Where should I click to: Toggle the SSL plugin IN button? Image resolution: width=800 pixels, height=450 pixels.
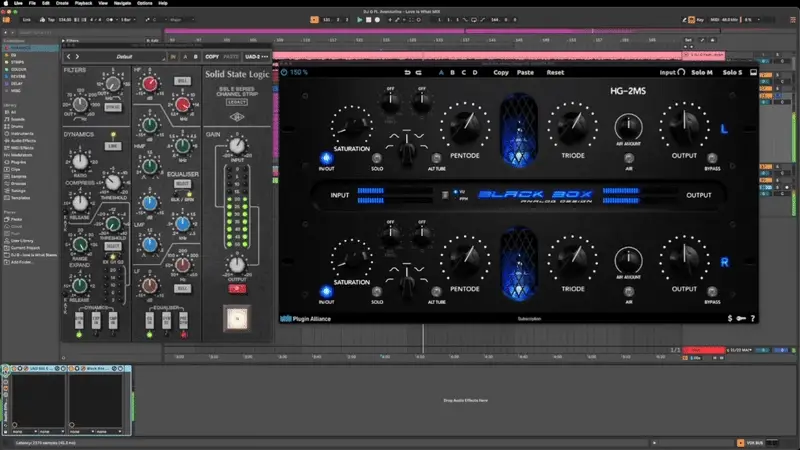pyautogui.click(x=173, y=57)
